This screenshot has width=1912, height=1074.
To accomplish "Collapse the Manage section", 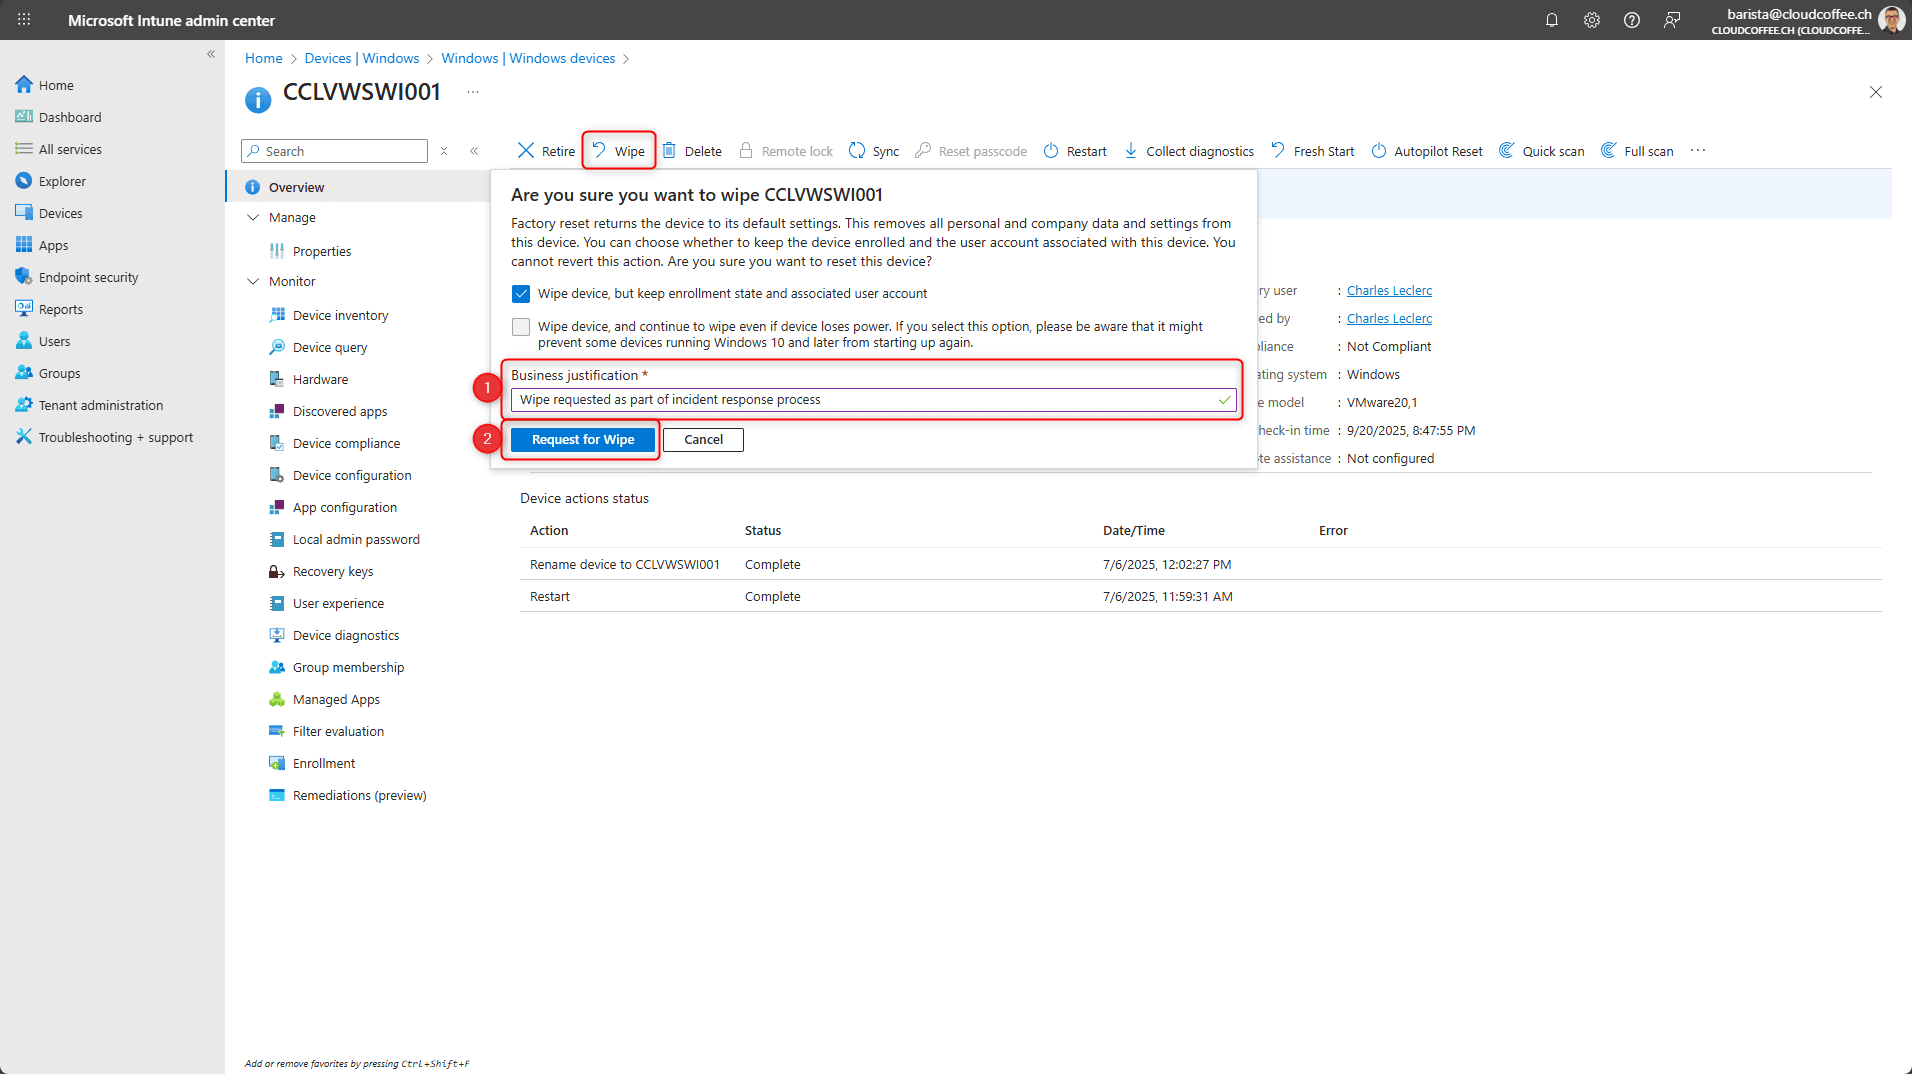I will click(x=253, y=217).
